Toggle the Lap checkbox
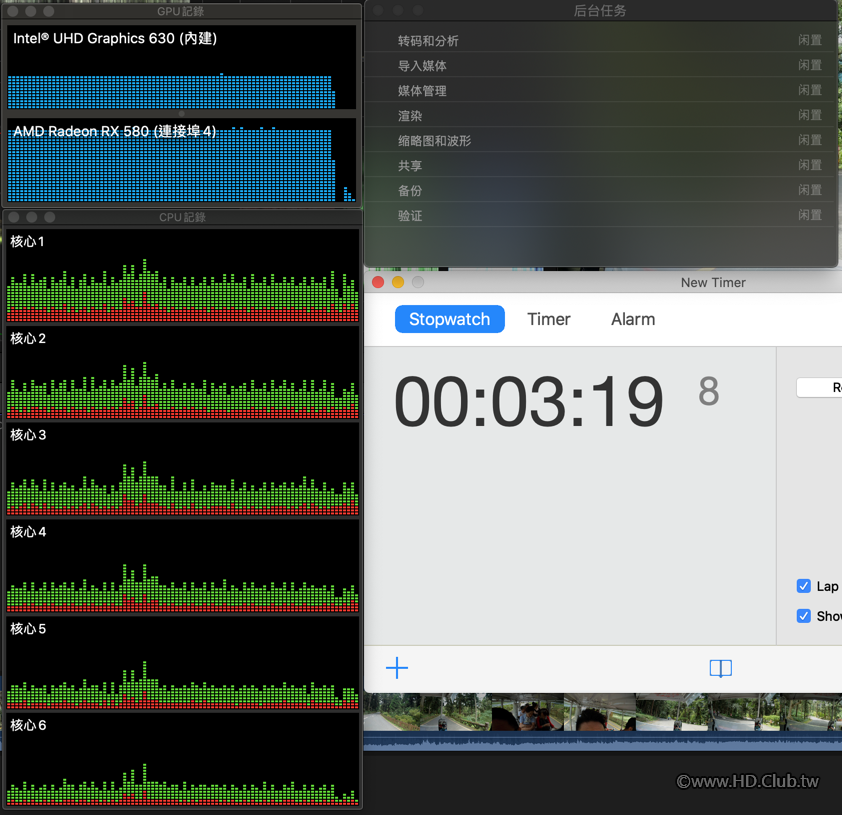The image size is (842, 815). (803, 586)
